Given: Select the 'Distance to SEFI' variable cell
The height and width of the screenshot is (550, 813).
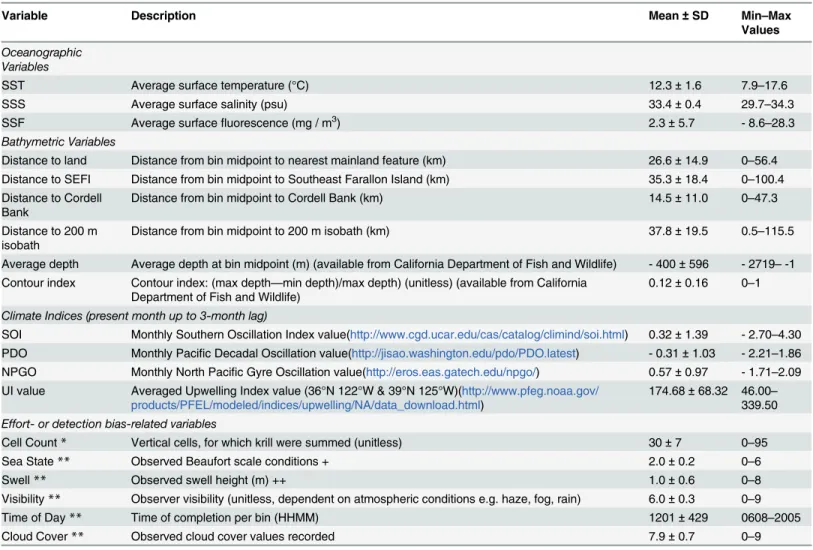Looking at the screenshot, I should click(46, 179).
